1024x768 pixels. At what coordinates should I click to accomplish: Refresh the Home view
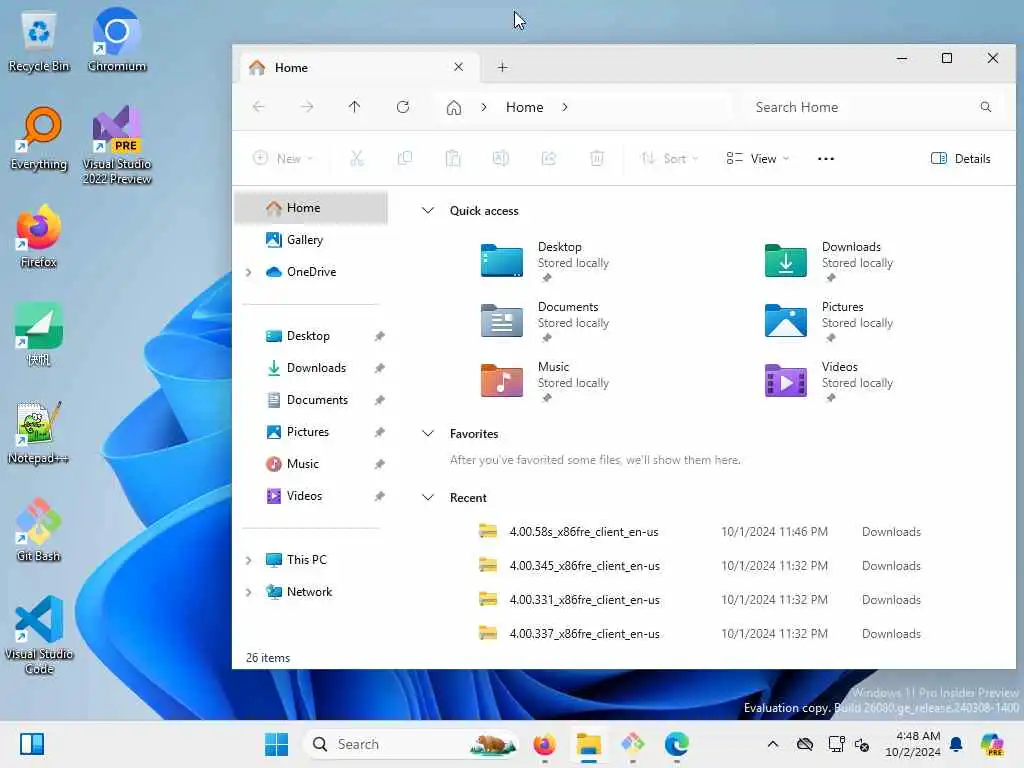click(x=403, y=107)
